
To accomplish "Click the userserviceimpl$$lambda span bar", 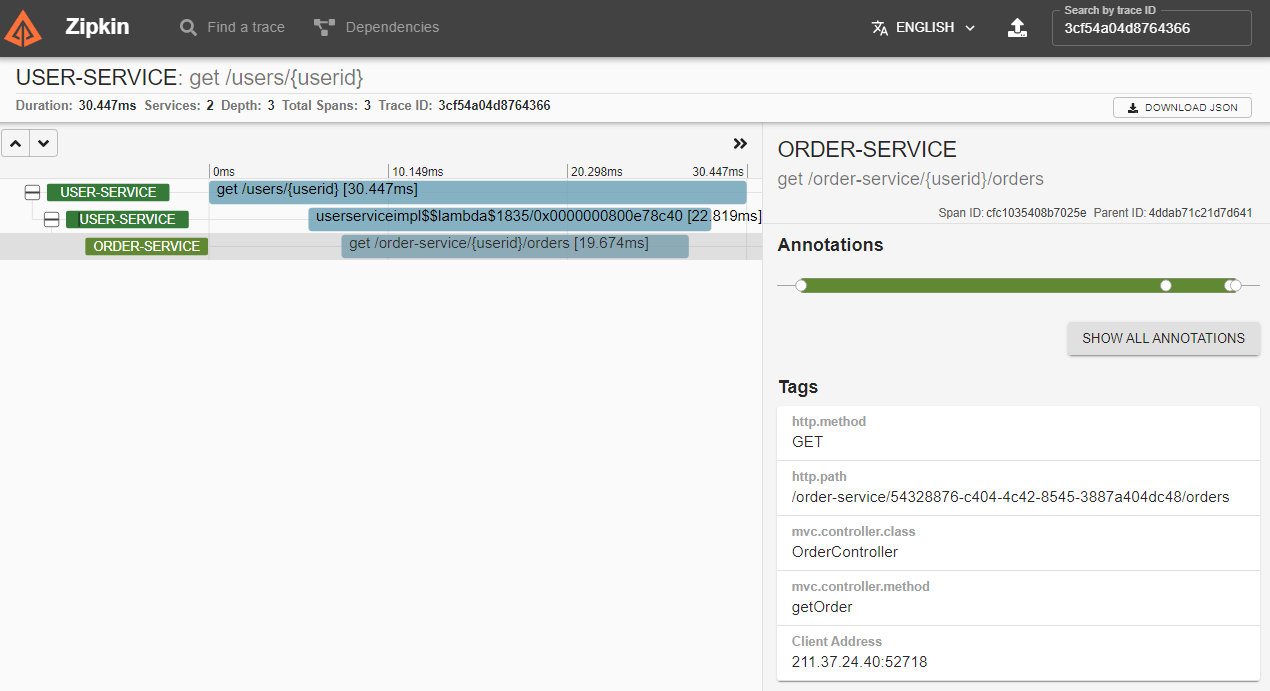I will [x=510, y=219].
